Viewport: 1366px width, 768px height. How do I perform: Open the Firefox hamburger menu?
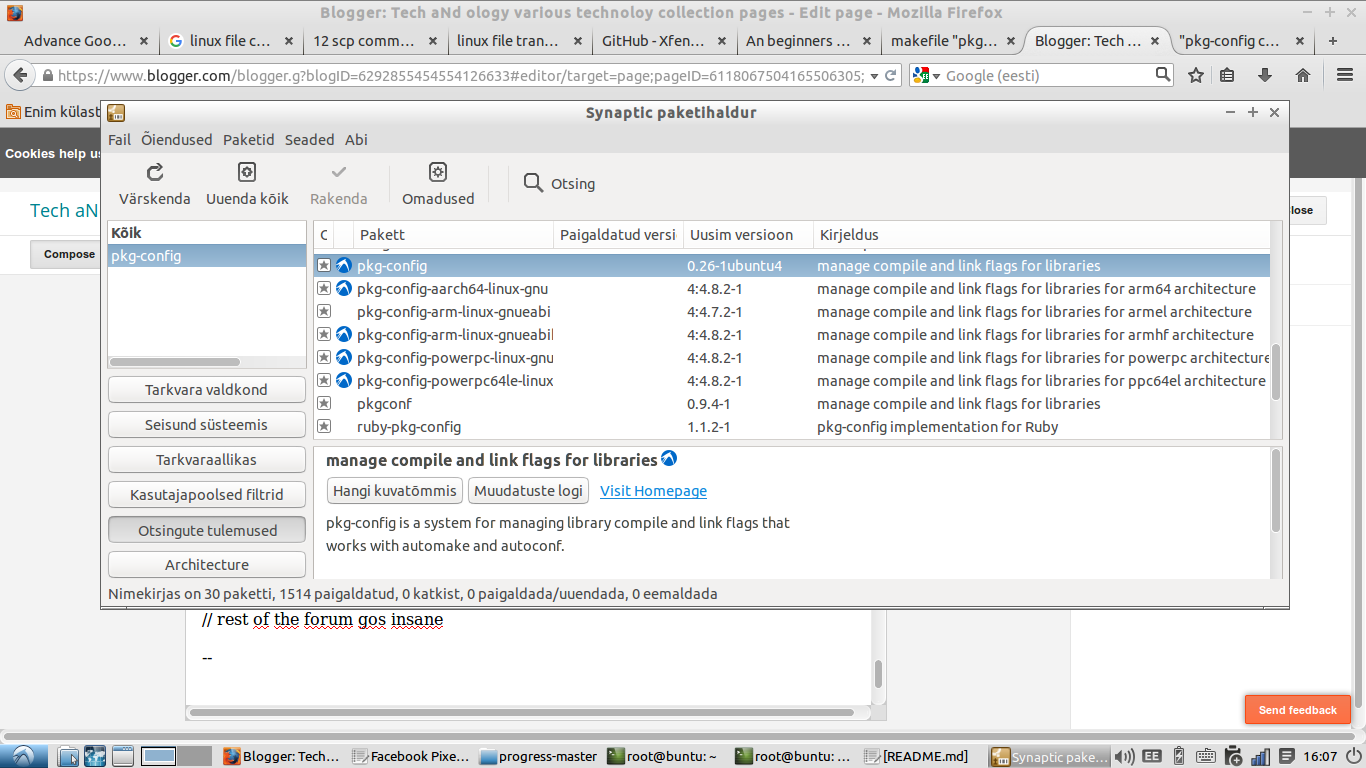pyautogui.click(x=1345, y=75)
